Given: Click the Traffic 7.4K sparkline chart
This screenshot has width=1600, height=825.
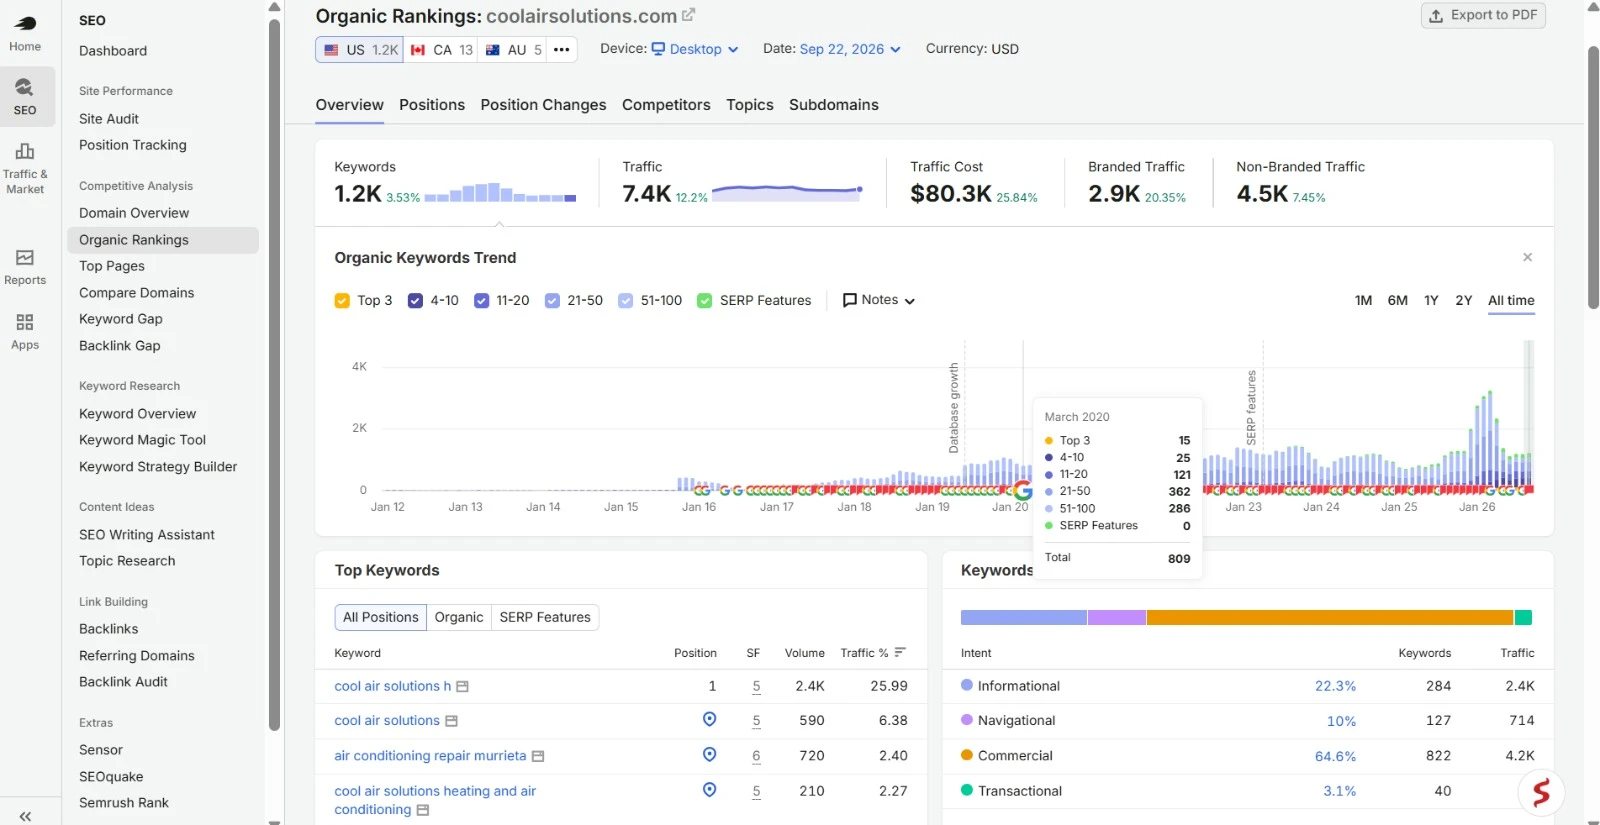Looking at the screenshot, I should coord(787,191).
